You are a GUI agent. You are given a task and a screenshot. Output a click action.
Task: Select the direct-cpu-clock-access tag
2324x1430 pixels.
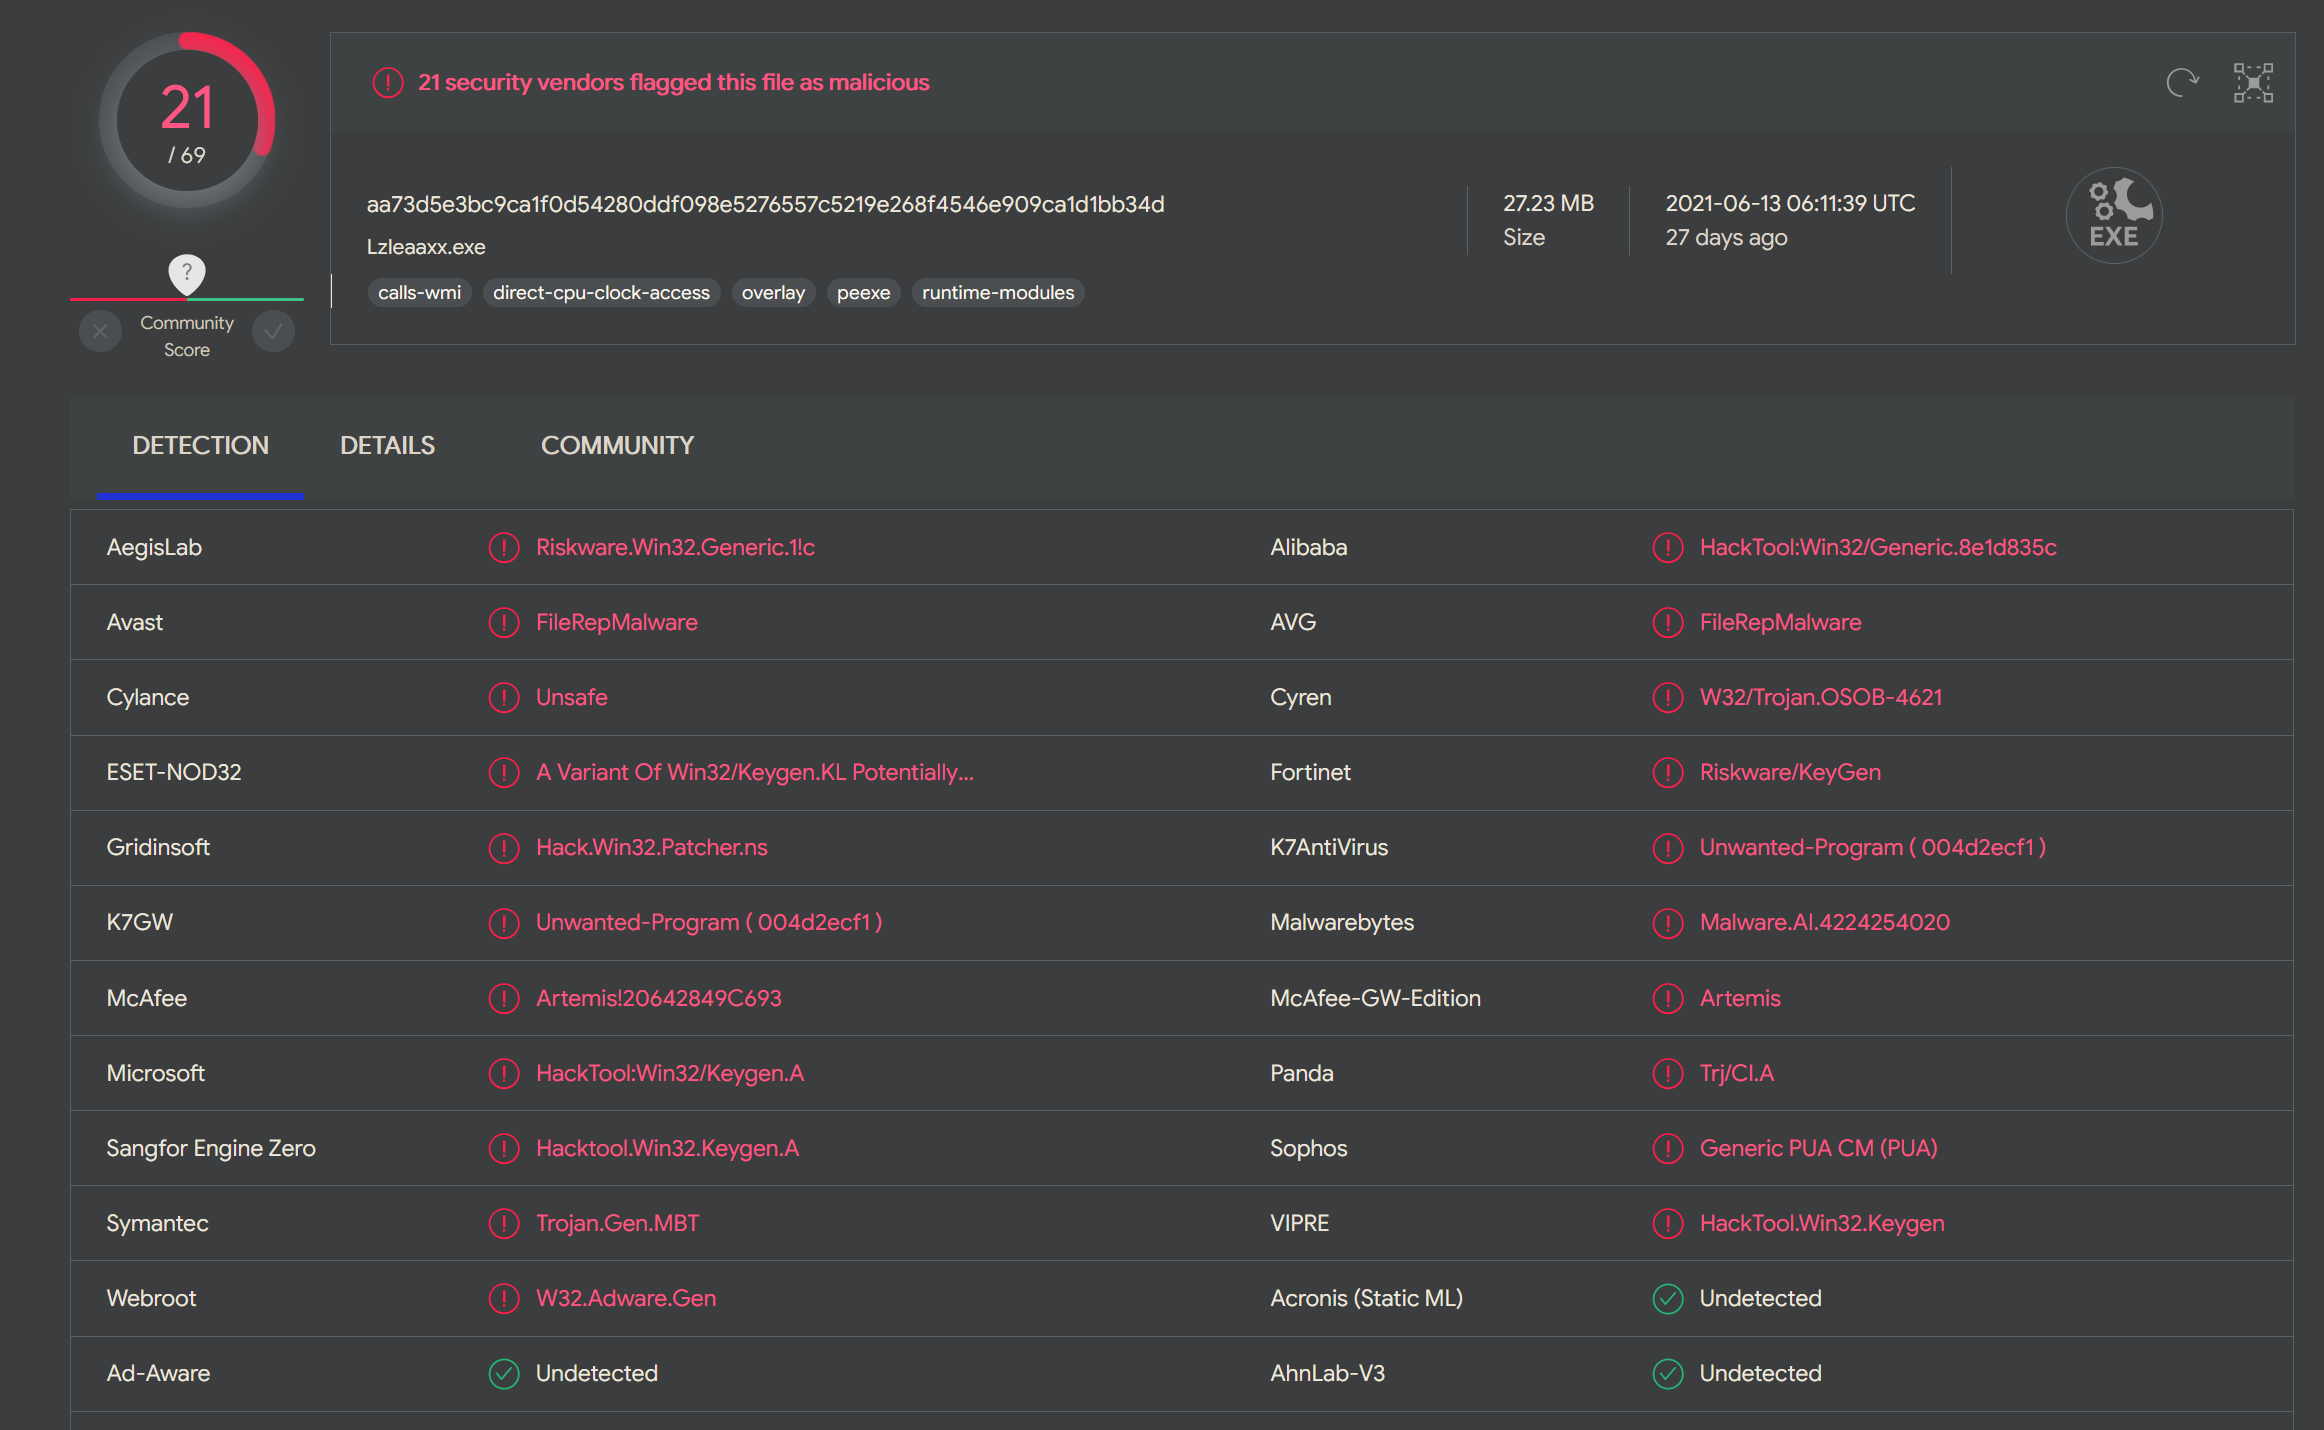[x=601, y=292]
